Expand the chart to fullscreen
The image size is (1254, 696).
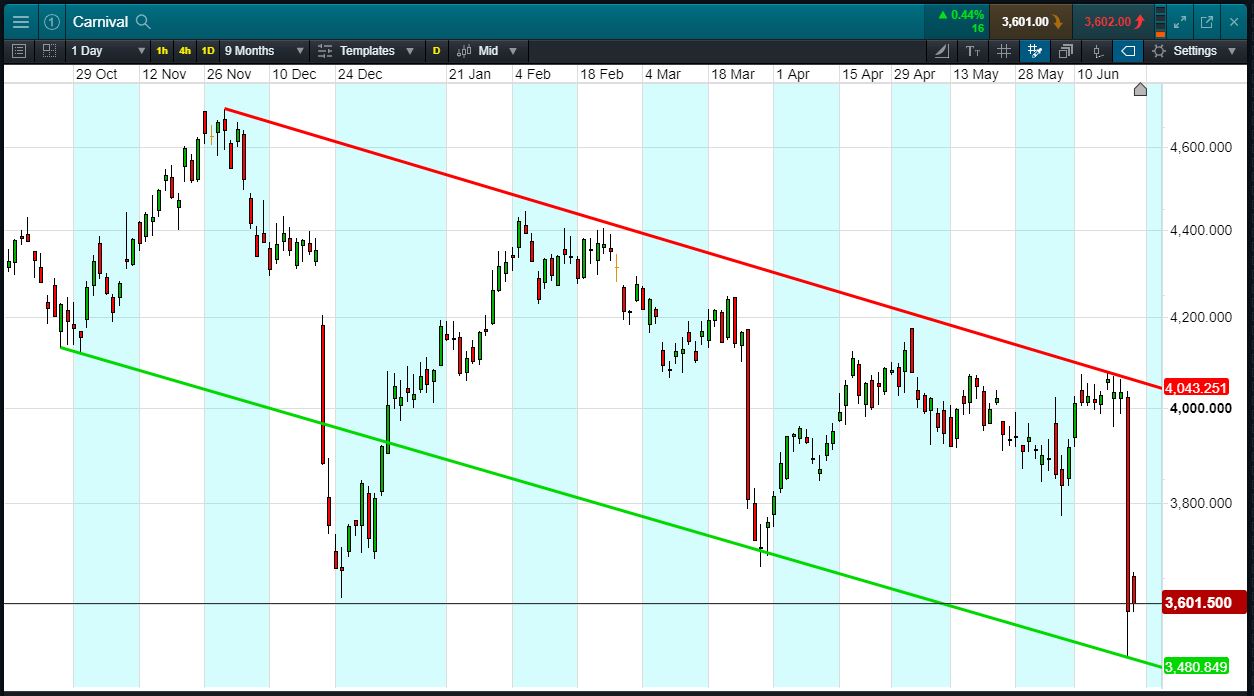pyautogui.click(x=1181, y=21)
